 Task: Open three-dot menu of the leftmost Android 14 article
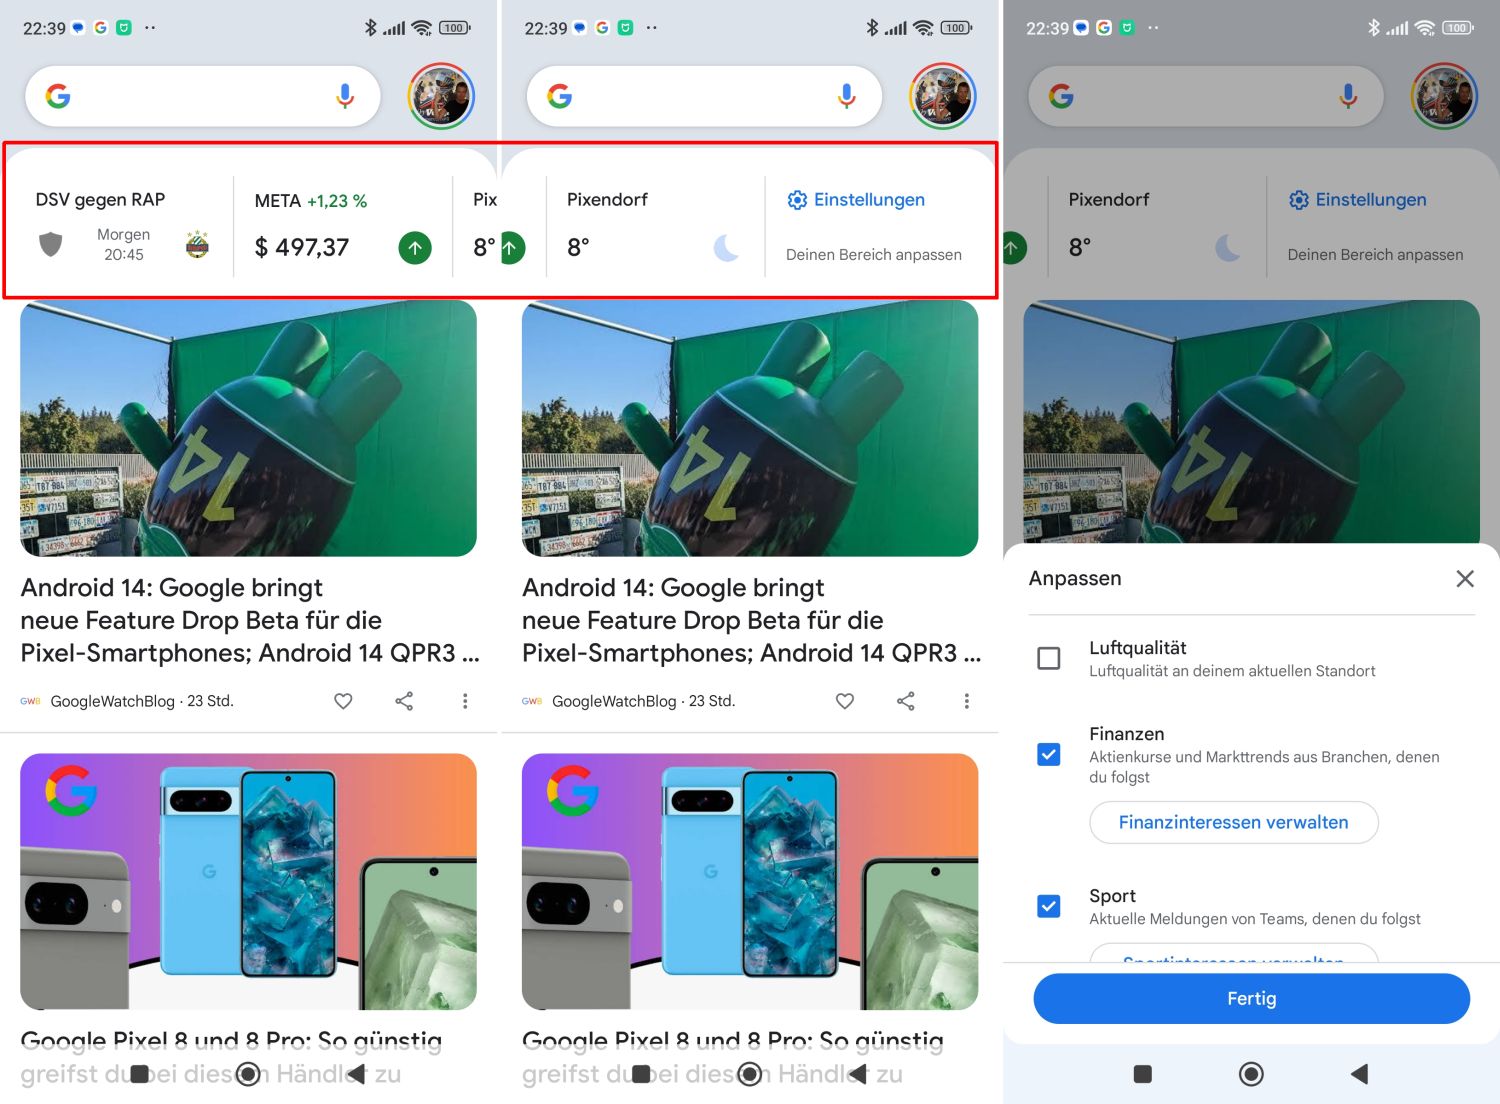pyautogui.click(x=465, y=701)
